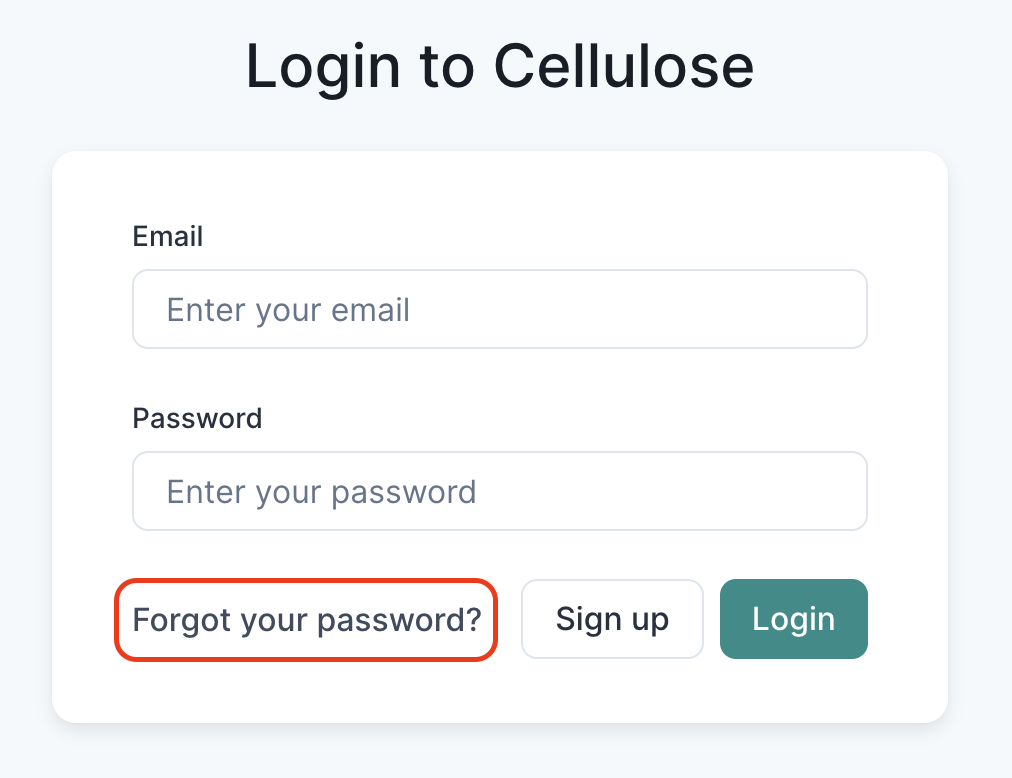This screenshot has height=778, width=1012.
Task: Submit the form with the Login button
Action: coord(793,619)
